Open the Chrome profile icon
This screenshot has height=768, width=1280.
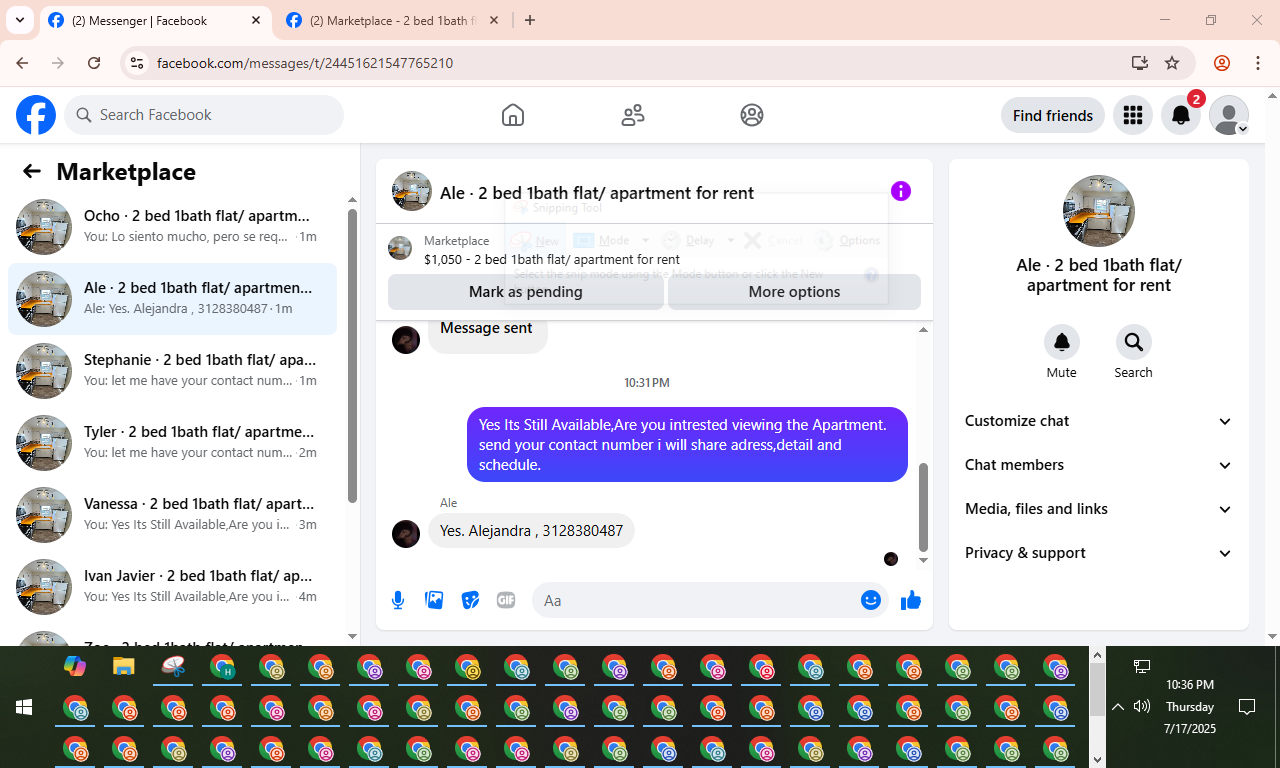pyautogui.click(x=1222, y=63)
